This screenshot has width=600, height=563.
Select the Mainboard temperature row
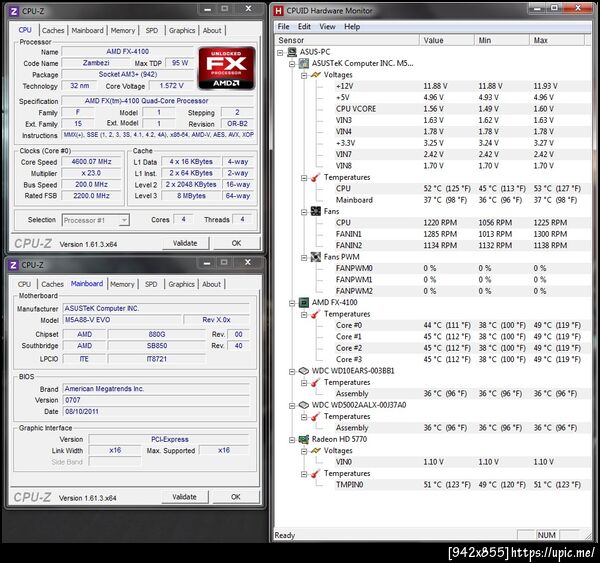462,200
